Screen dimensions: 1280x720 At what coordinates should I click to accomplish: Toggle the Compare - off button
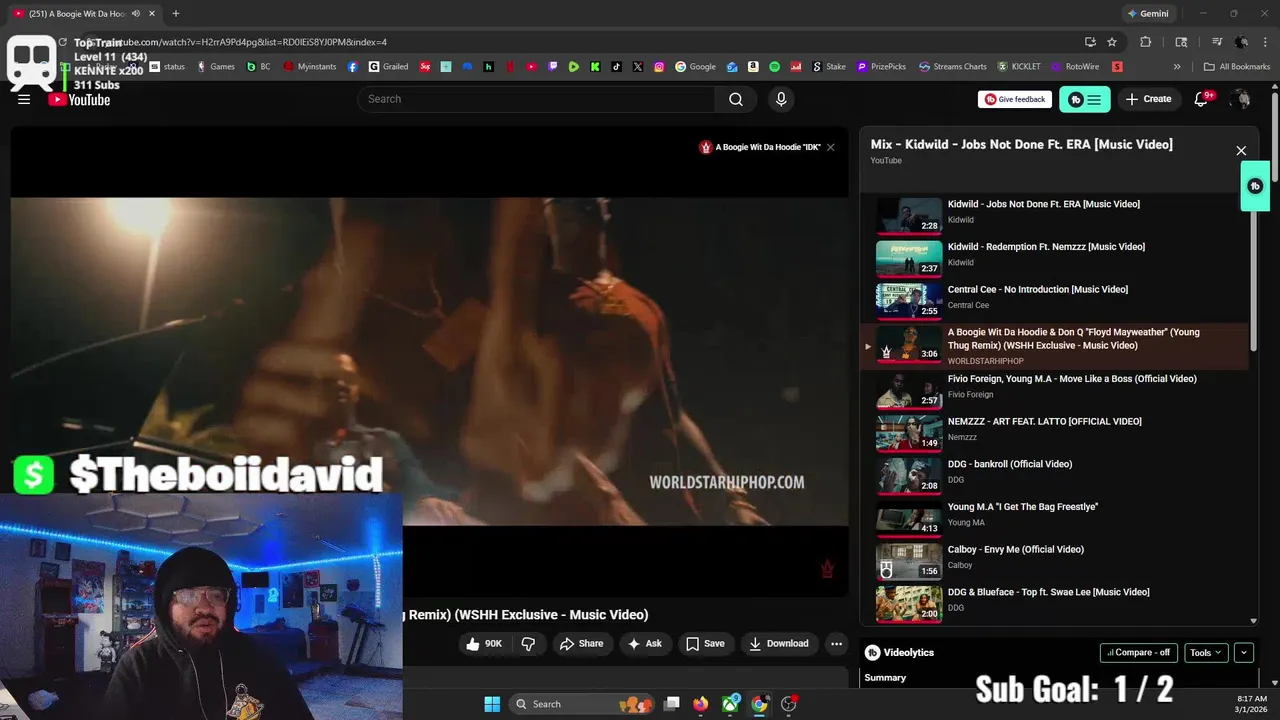(x=1138, y=652)
